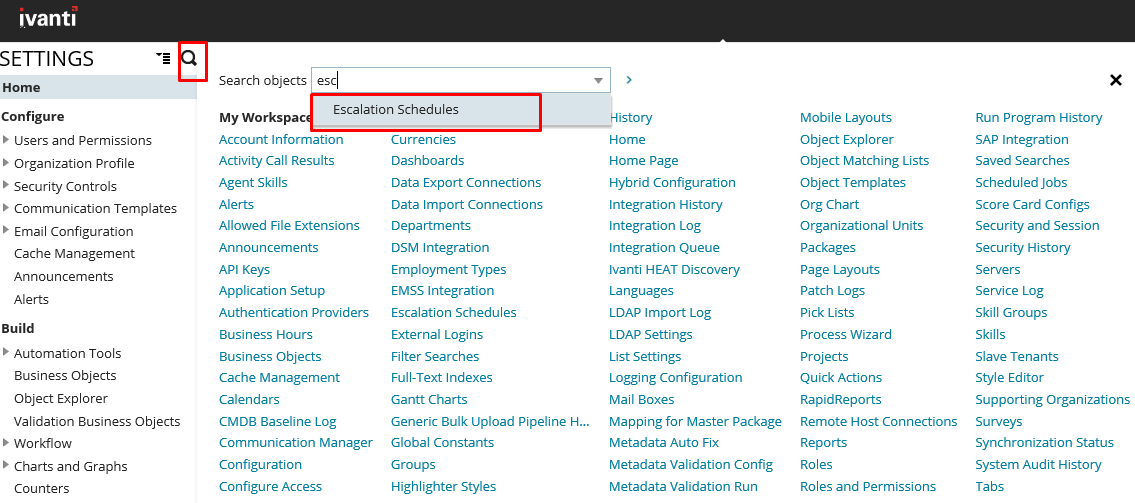Open Cache Management in the sidebar
This screenshot has height=503, width=1135.
point(74,254)
